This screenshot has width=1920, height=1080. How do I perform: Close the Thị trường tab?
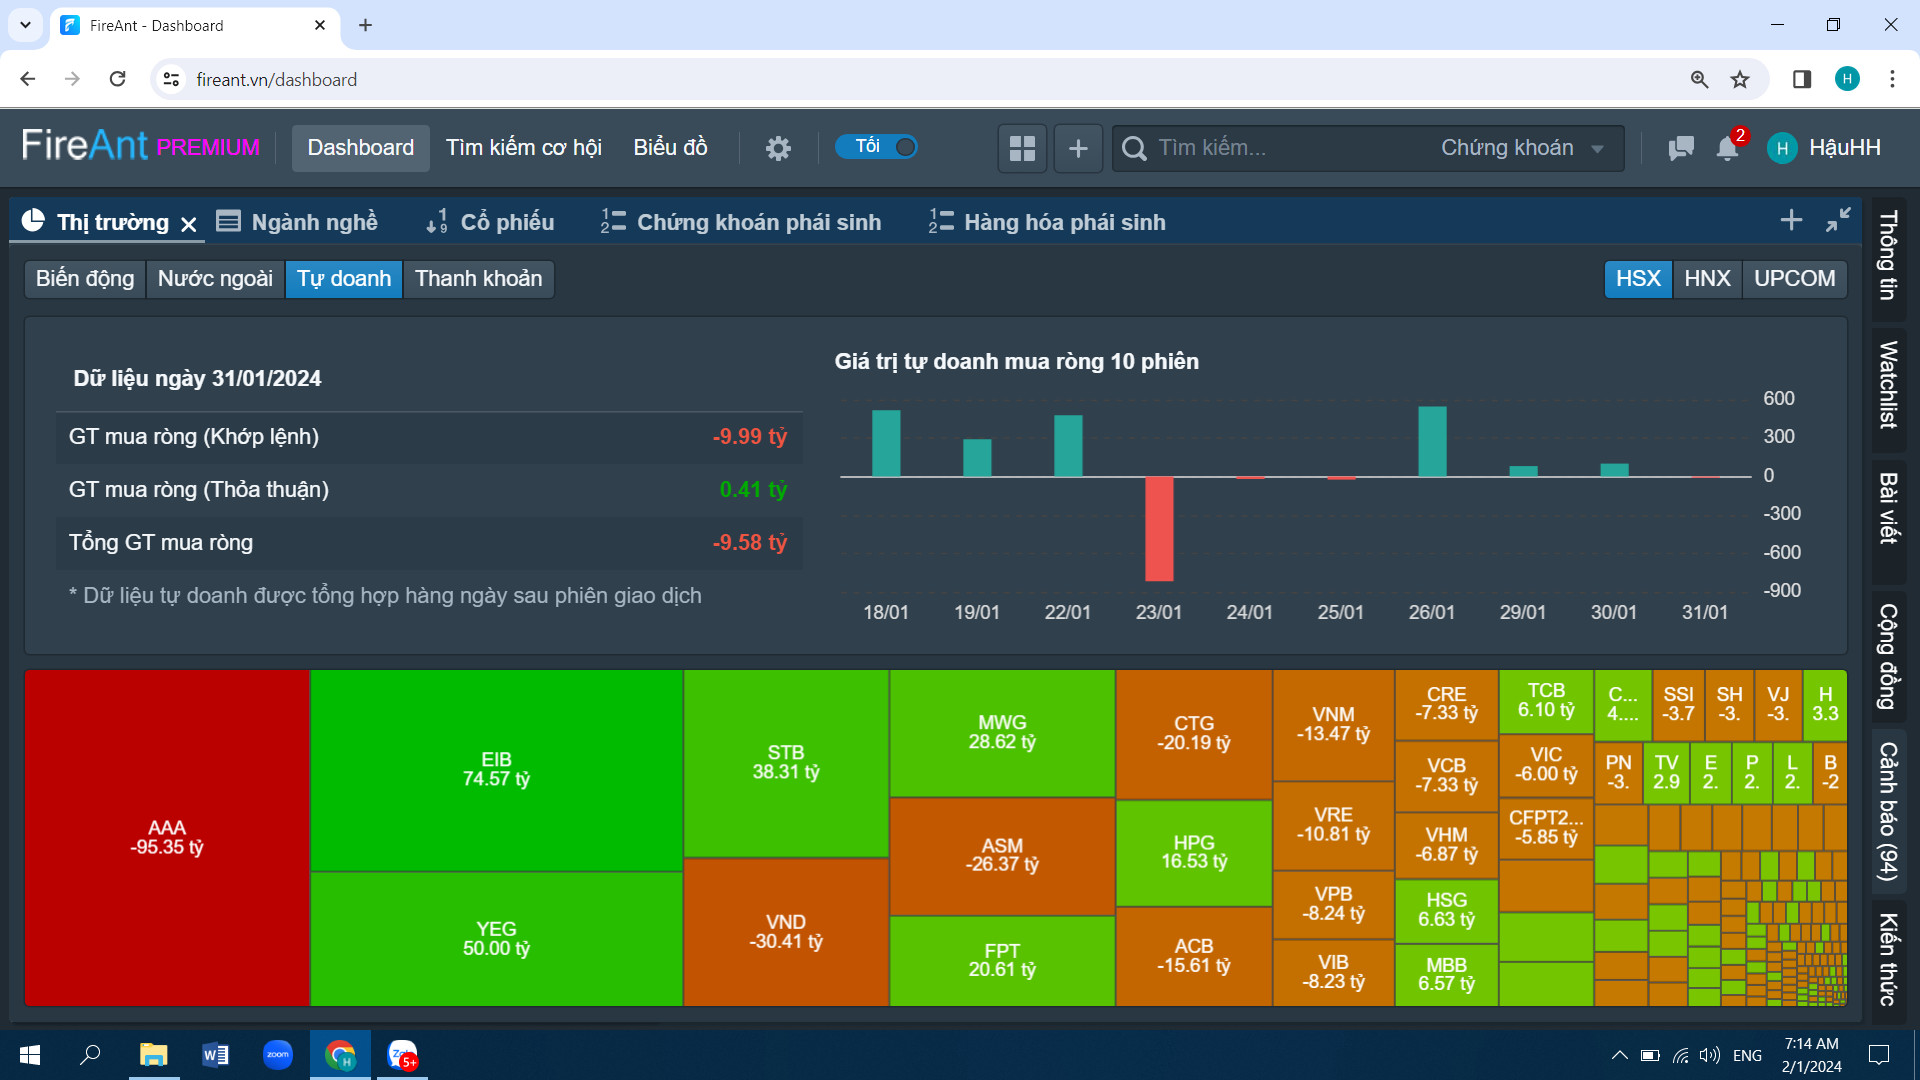pyautogui.click(x=188, y=224)
